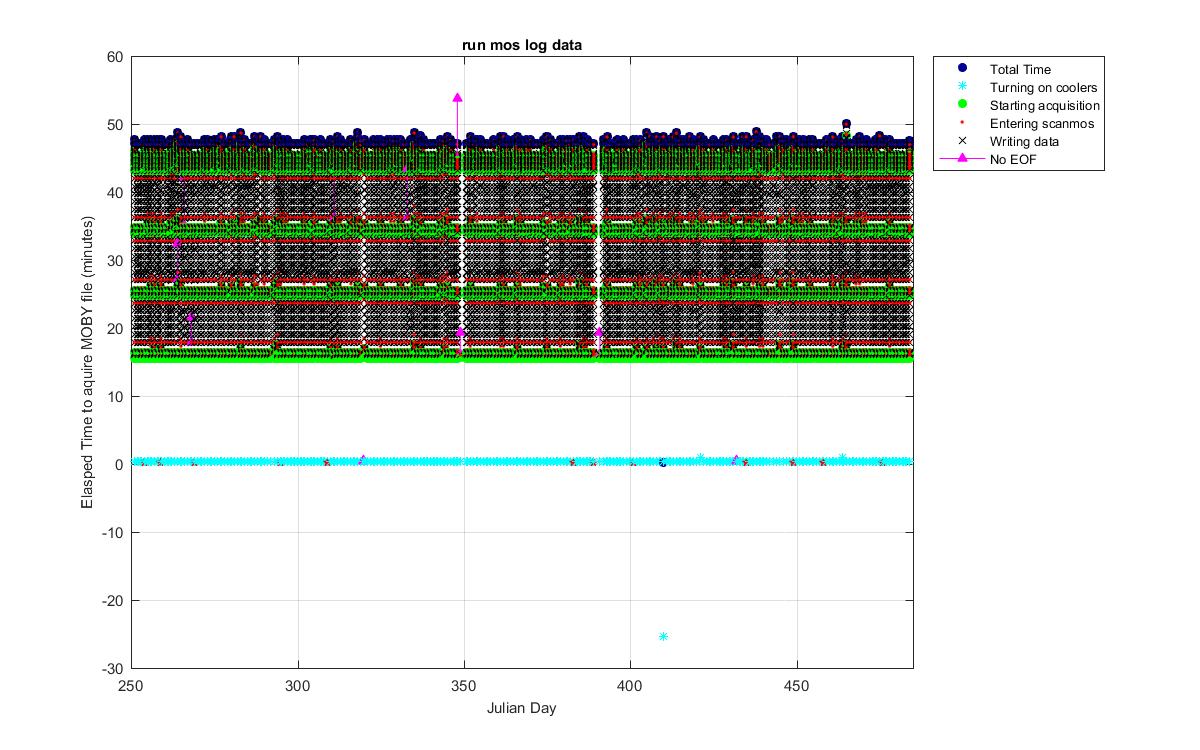
Task: Select the 'Entering scanmos' legend label
Action: [1042, 123]
